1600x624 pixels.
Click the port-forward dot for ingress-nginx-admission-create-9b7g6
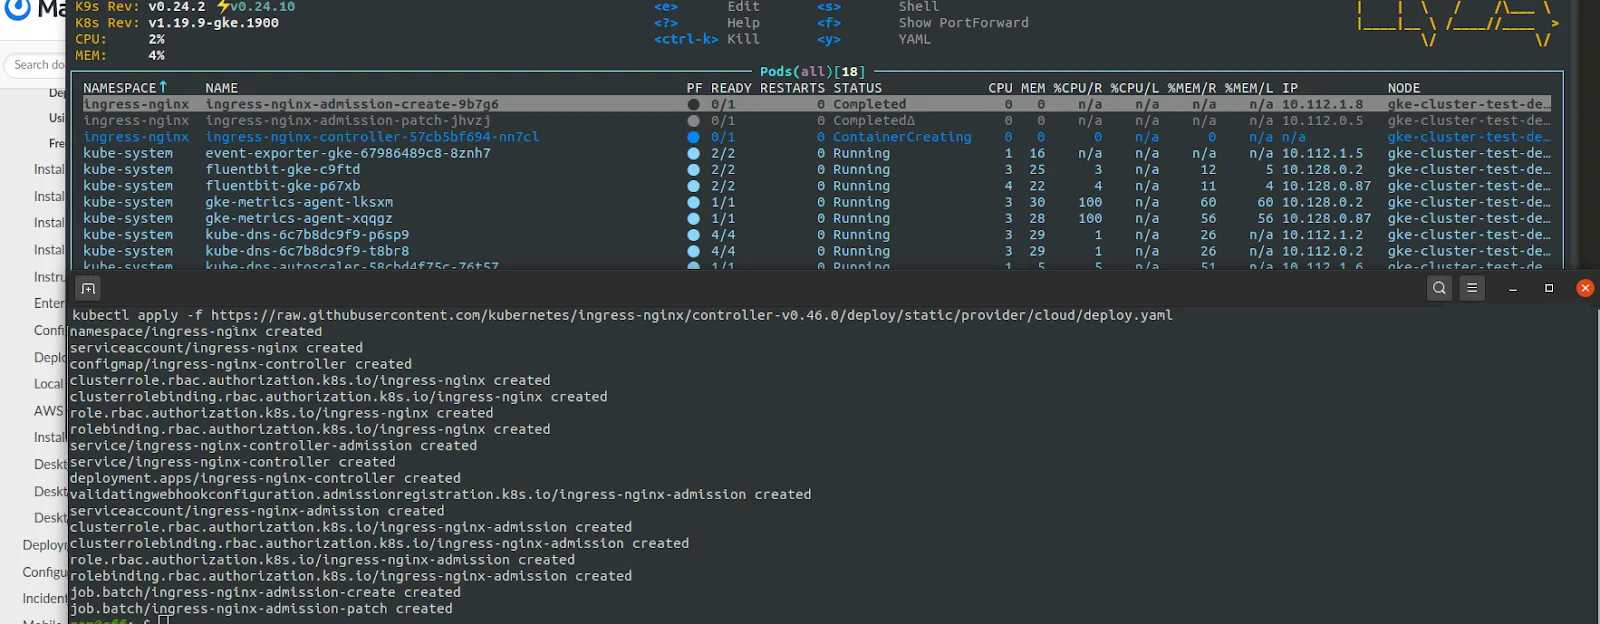(693, 104)
